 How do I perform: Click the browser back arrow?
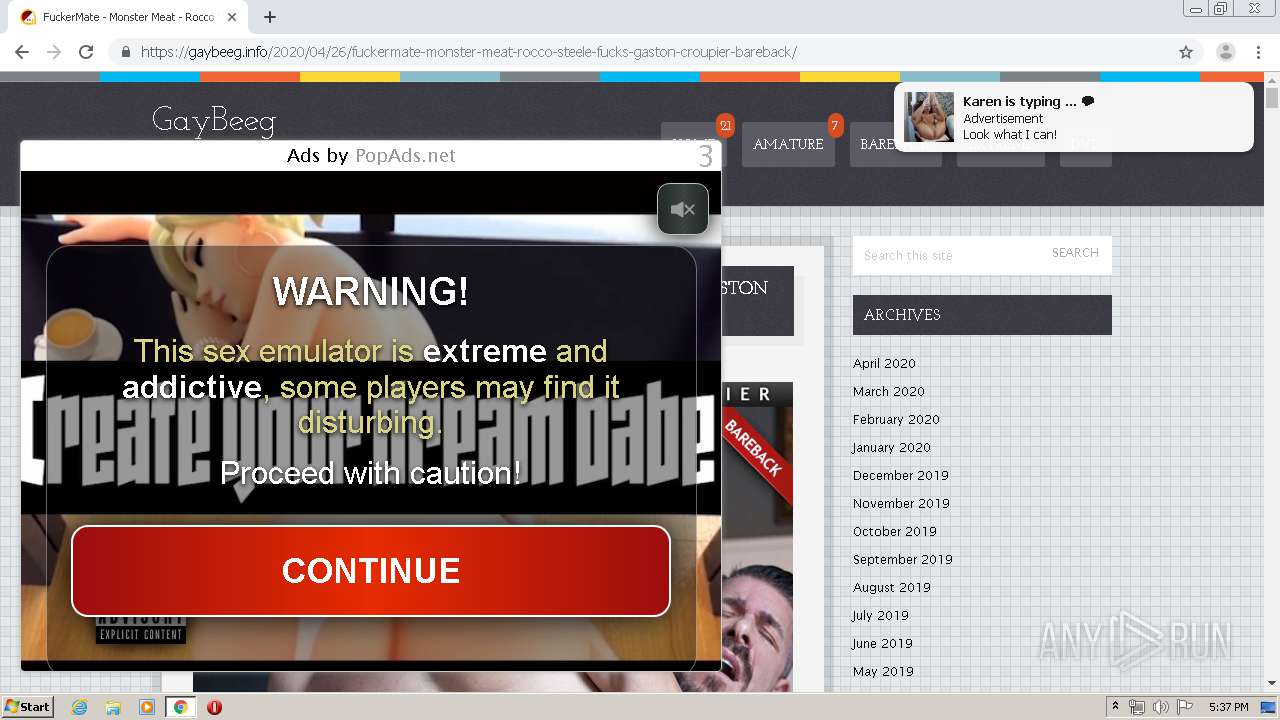[22, 52]
